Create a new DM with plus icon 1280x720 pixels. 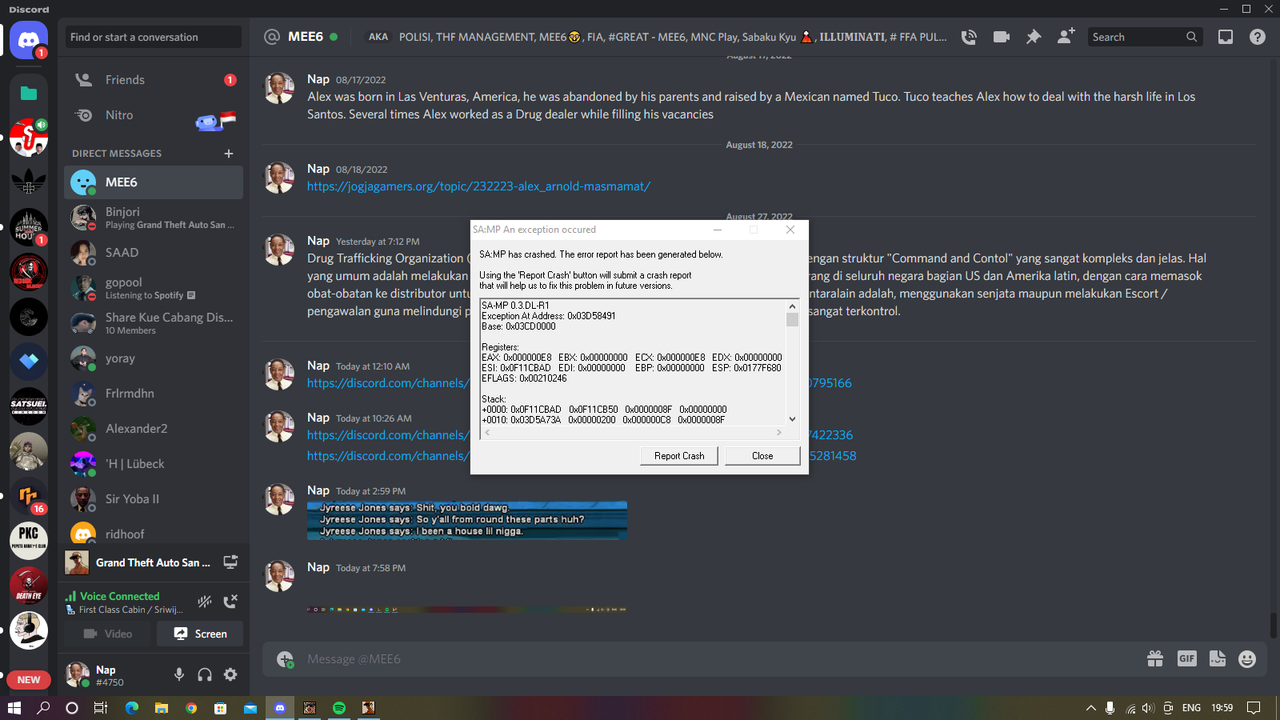click(x=229, y=153)
